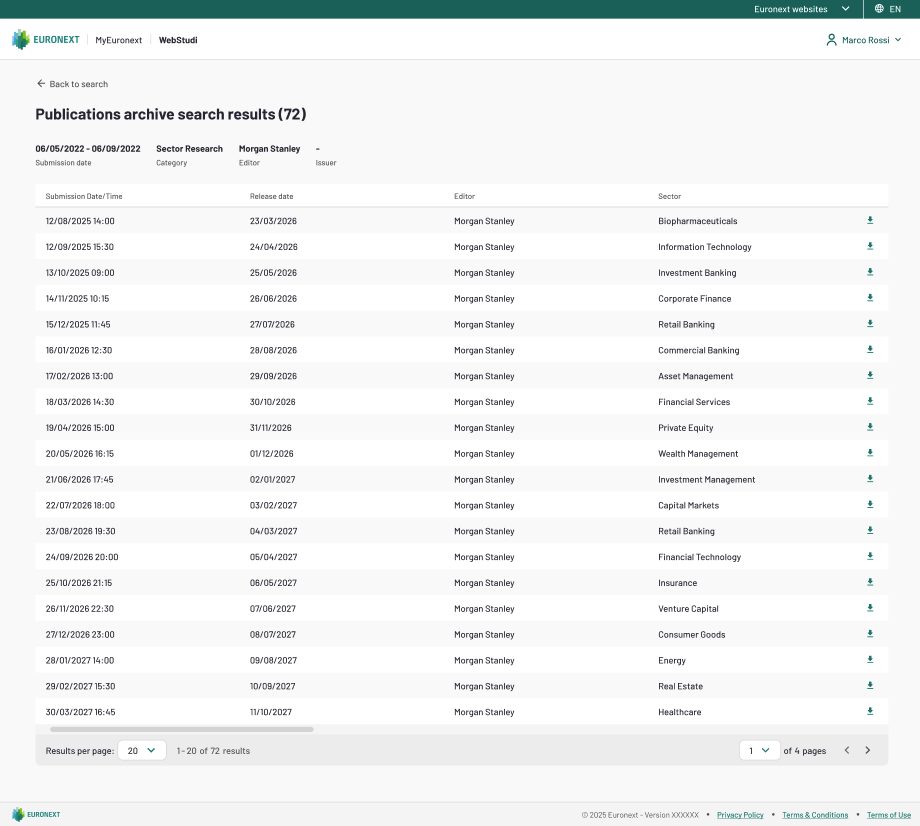Open the WebStudi header item
The height and width of the screenshot is (826, 920).
click(178, 40)
